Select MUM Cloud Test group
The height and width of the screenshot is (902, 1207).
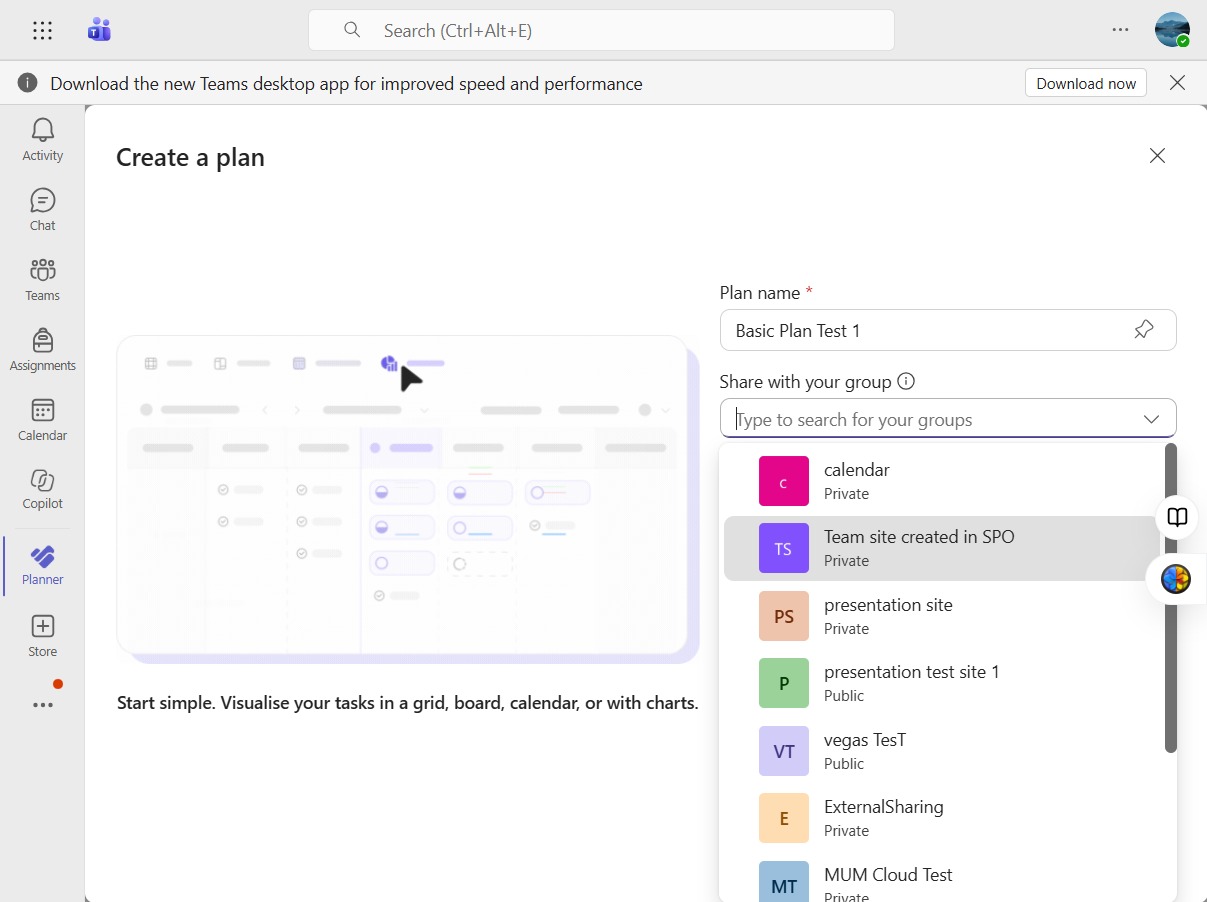941,880
